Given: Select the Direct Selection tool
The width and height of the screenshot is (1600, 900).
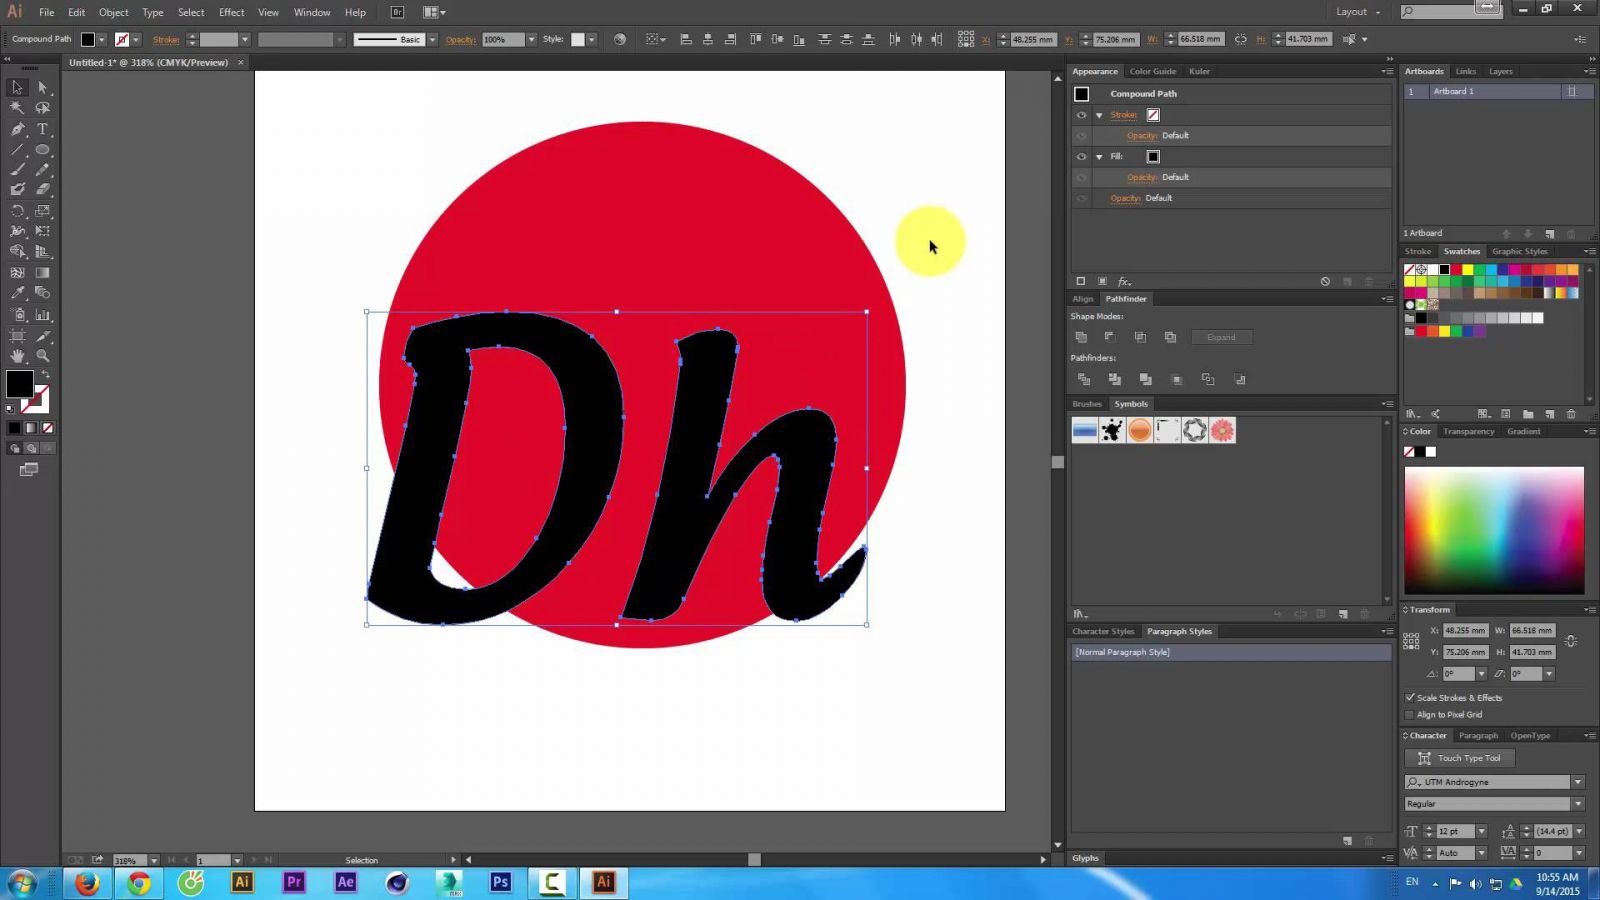Looking at the screenshot, I should pos(43,88).
